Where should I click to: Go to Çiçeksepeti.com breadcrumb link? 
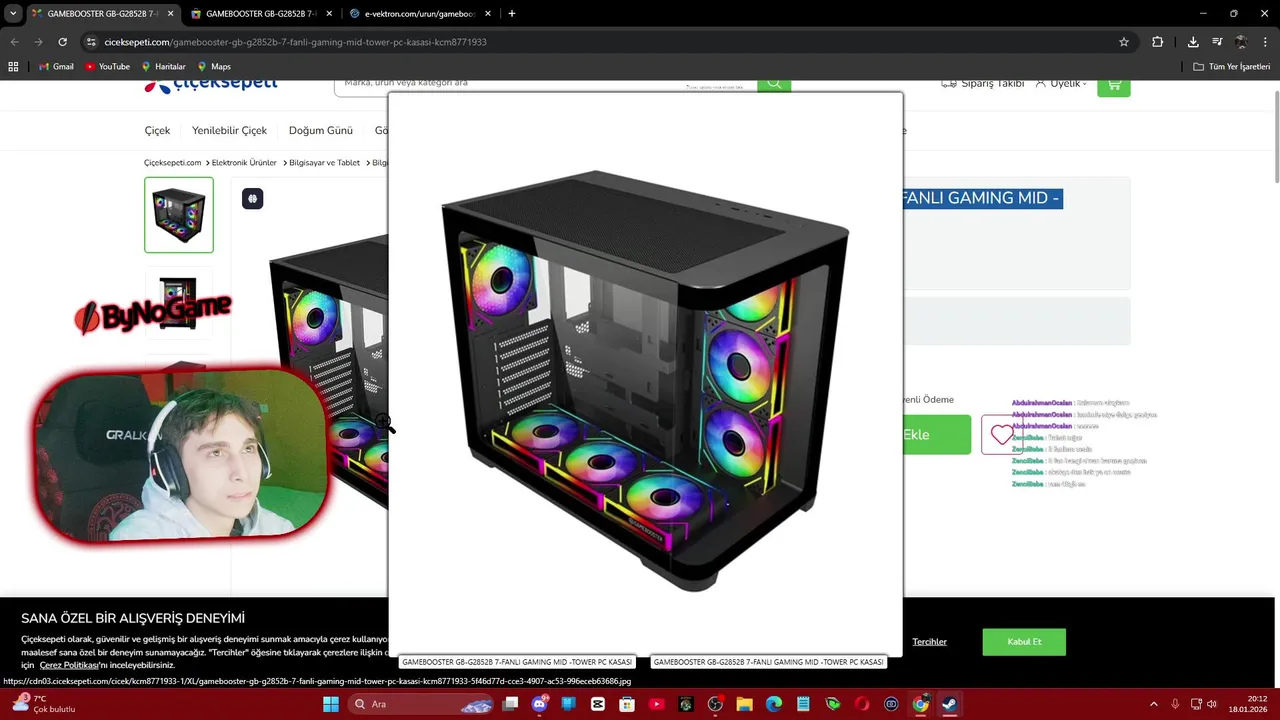(172, 163)
